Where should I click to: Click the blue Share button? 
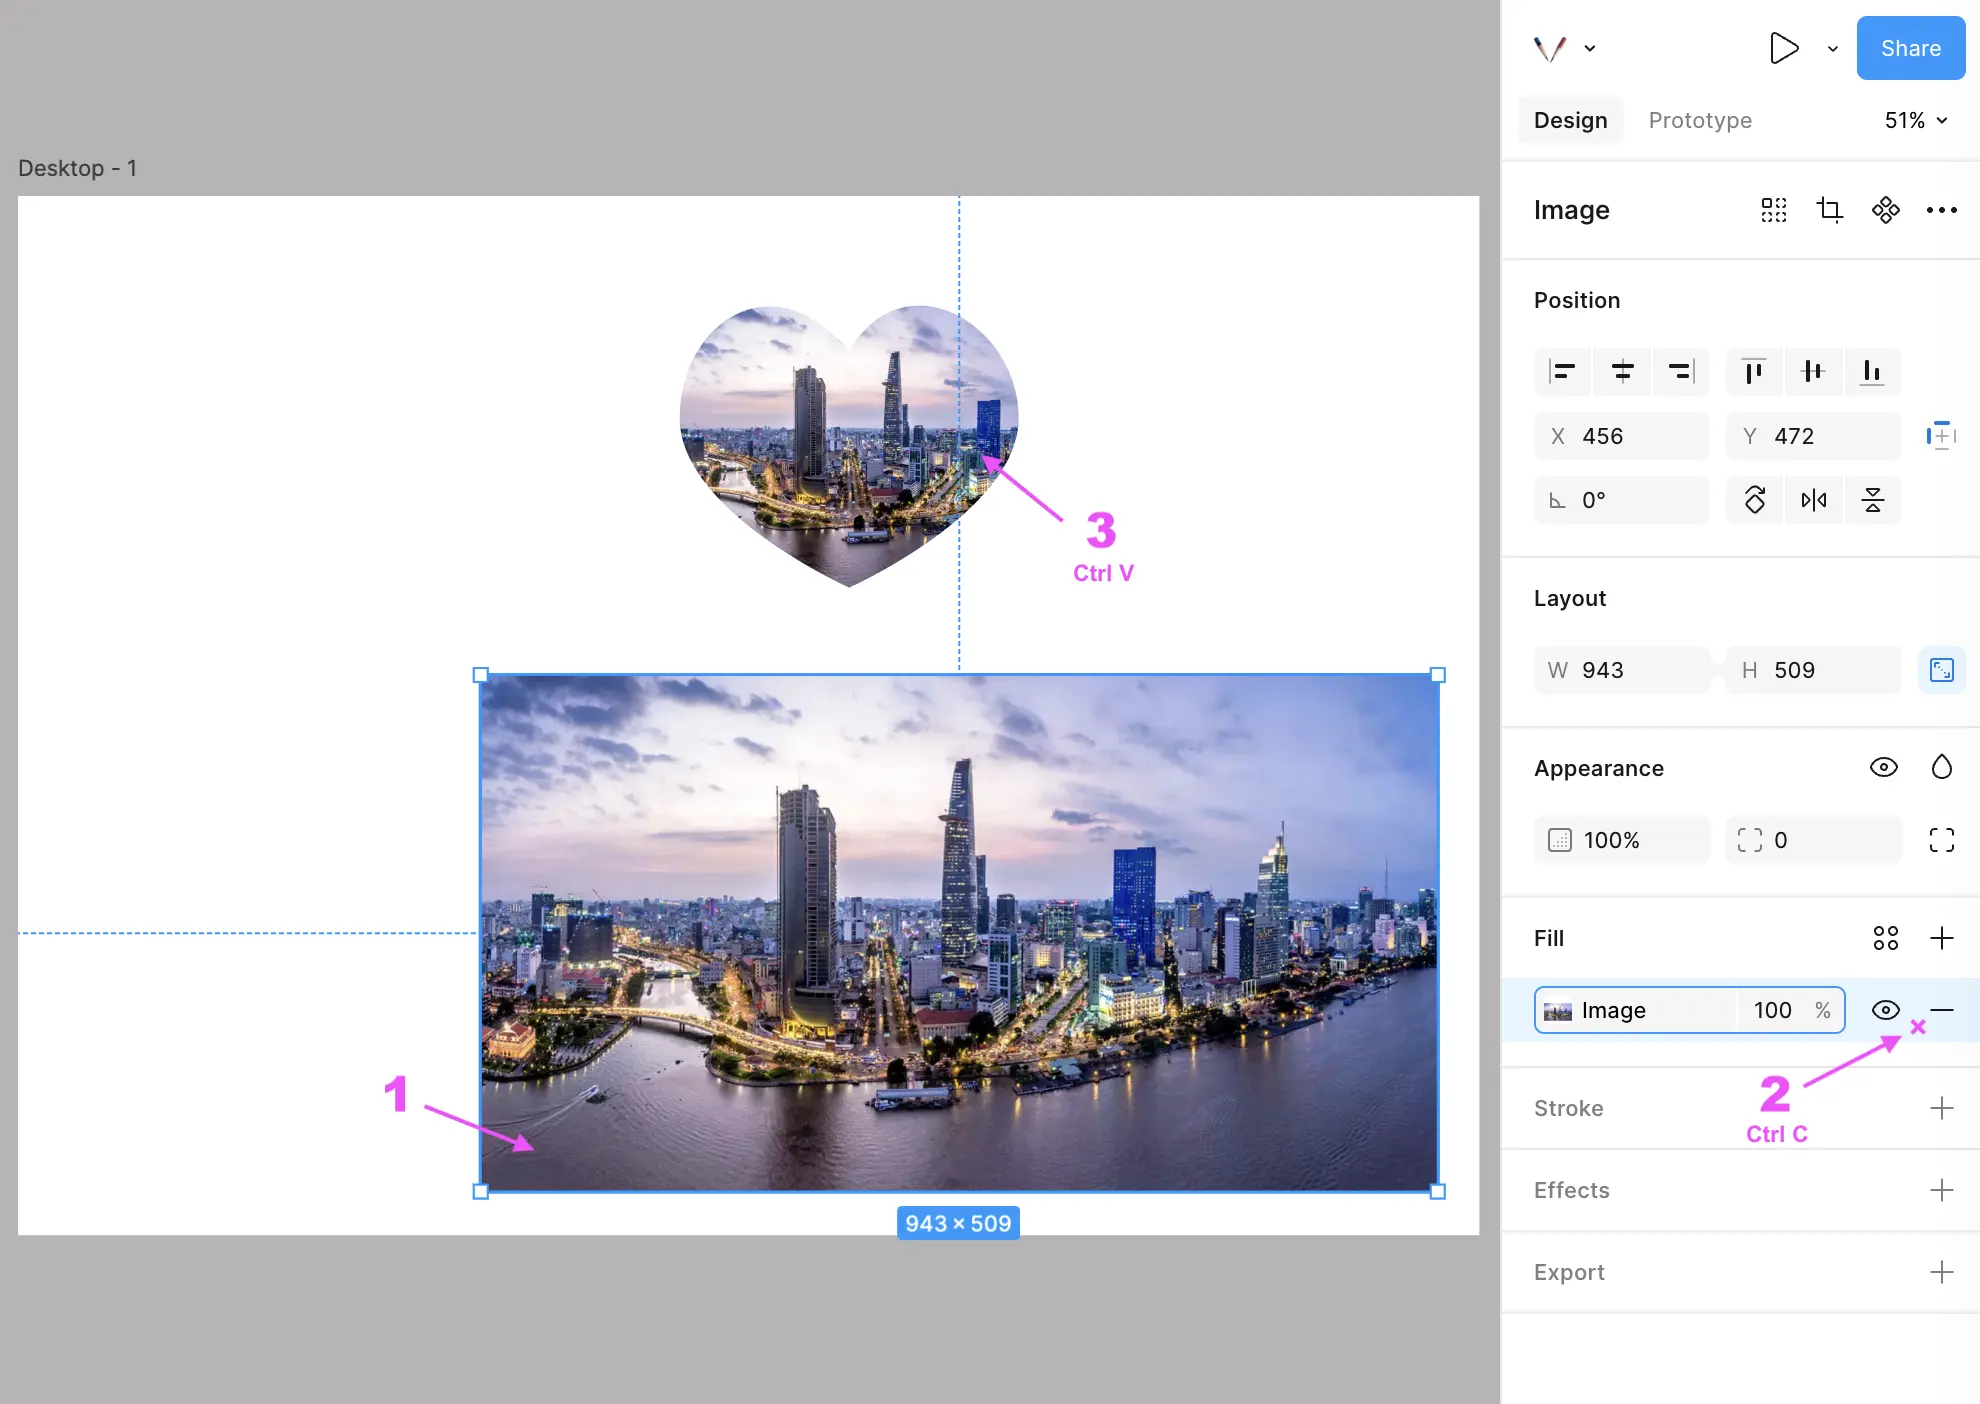click(1910, 48)
